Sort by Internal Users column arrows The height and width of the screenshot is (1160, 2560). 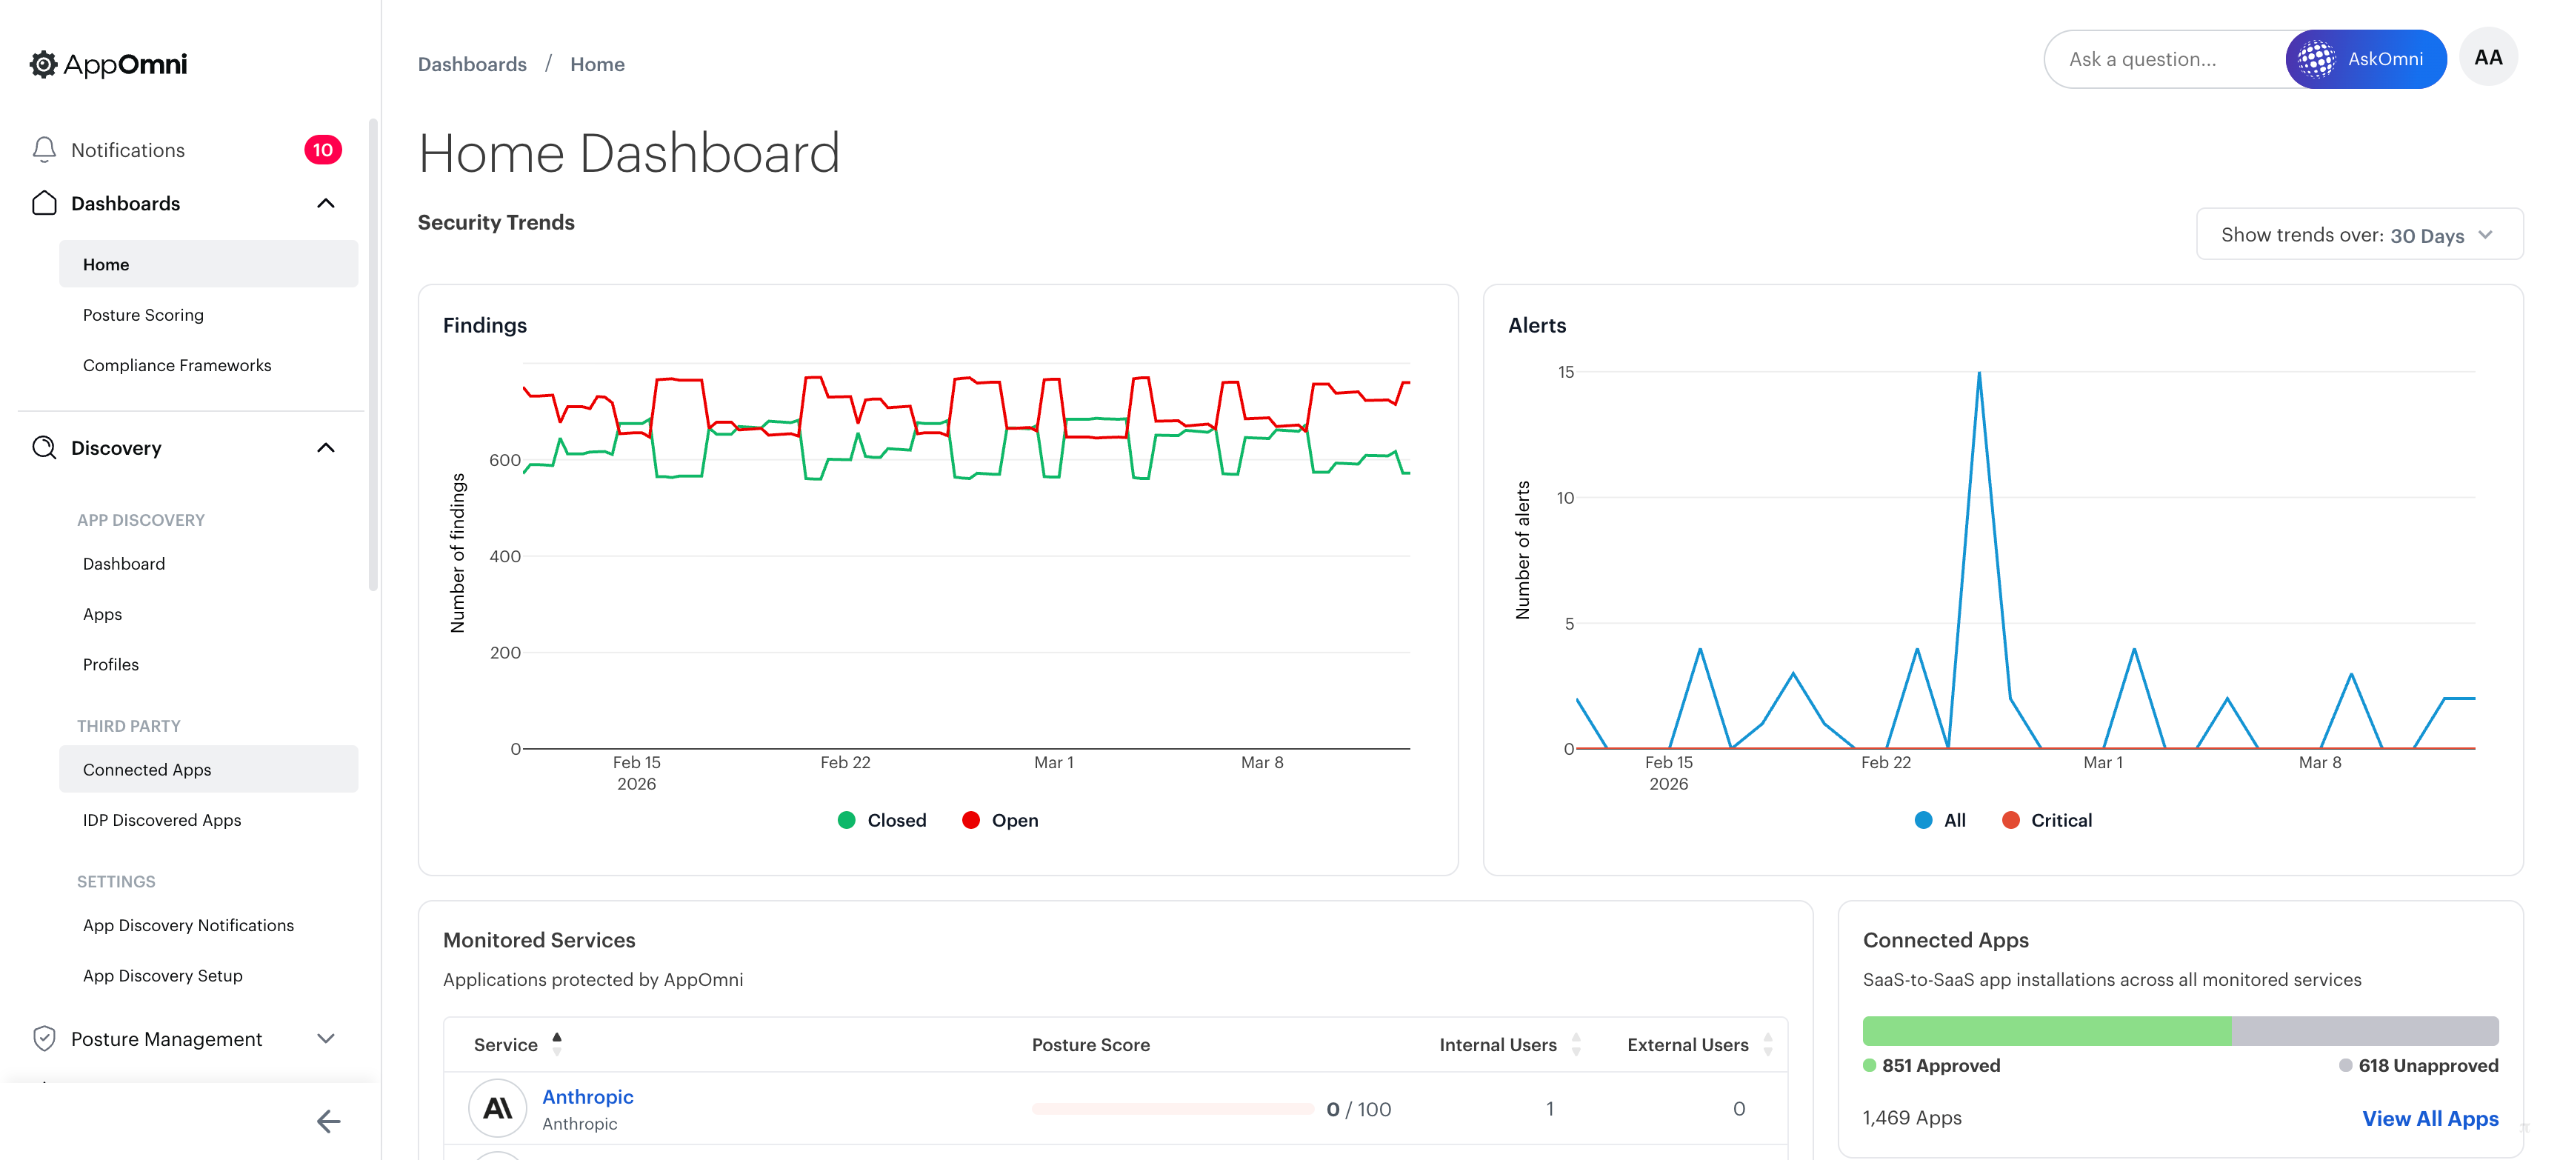1576,1044
